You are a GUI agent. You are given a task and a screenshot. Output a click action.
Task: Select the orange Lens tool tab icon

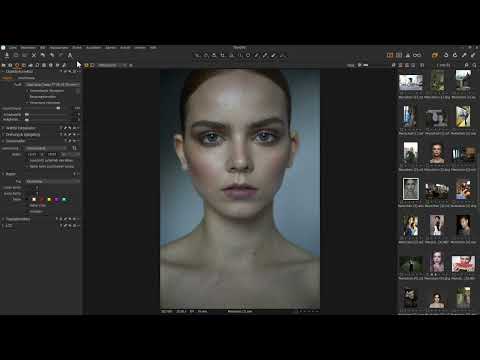tap(17, 65)
